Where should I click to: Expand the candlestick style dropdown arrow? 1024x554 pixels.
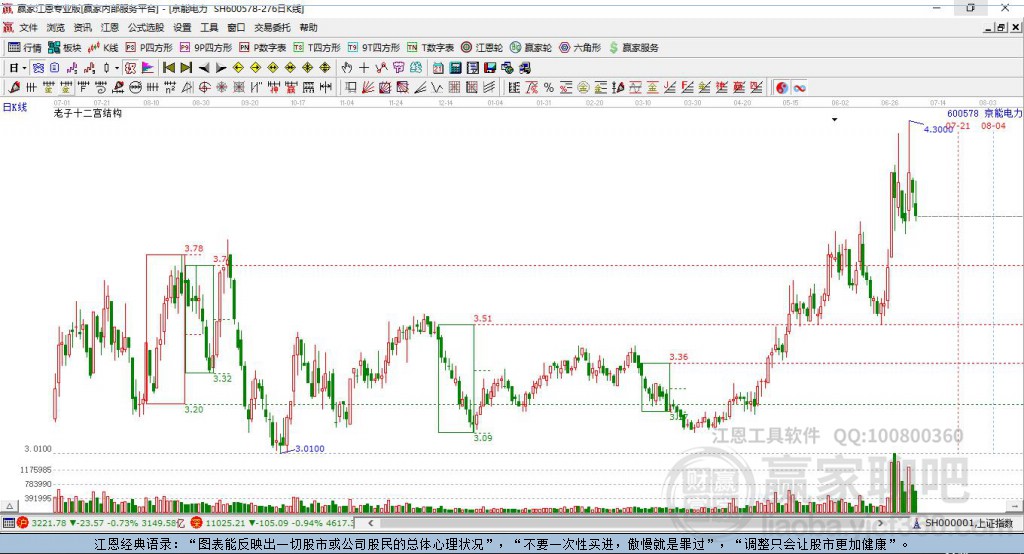click(117, 68)
